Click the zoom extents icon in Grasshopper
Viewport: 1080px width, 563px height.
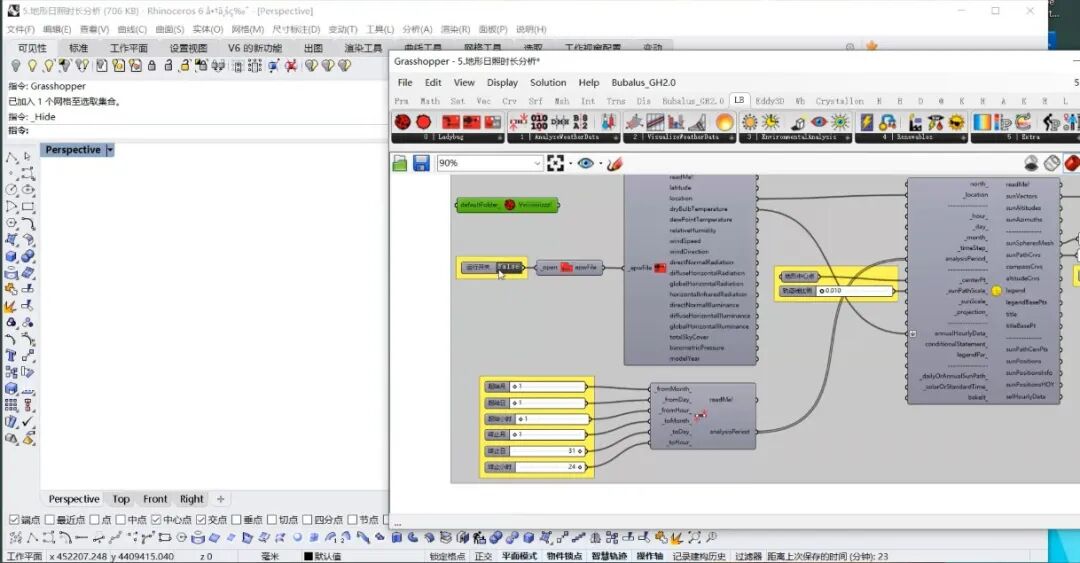(x=555, y=163)
